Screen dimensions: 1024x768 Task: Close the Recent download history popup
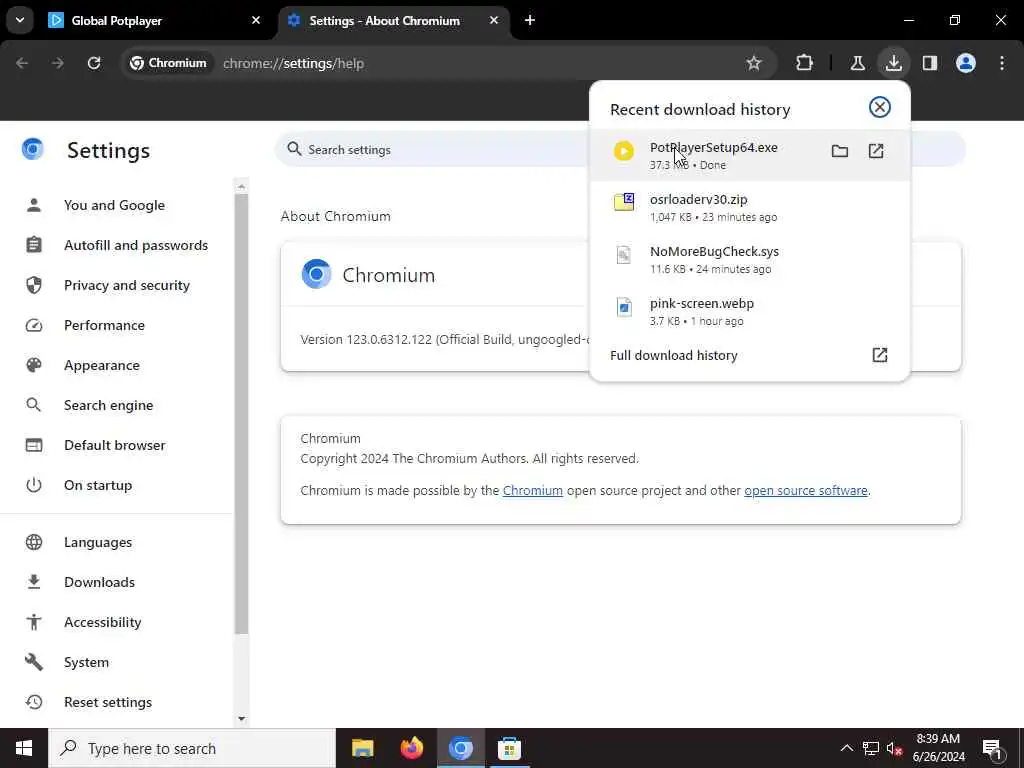click(x=880, y=107)
